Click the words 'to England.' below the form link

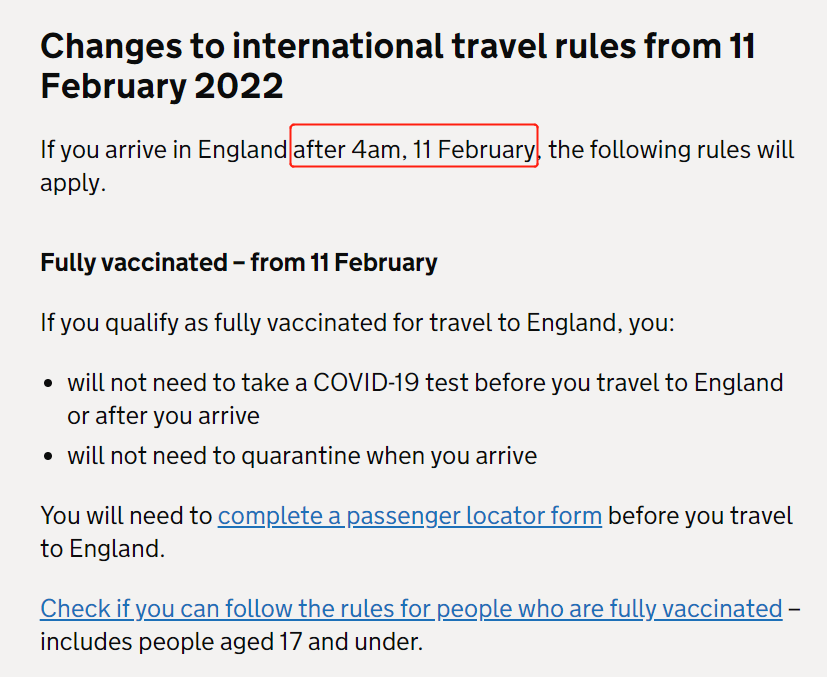[x=103, y=549]
